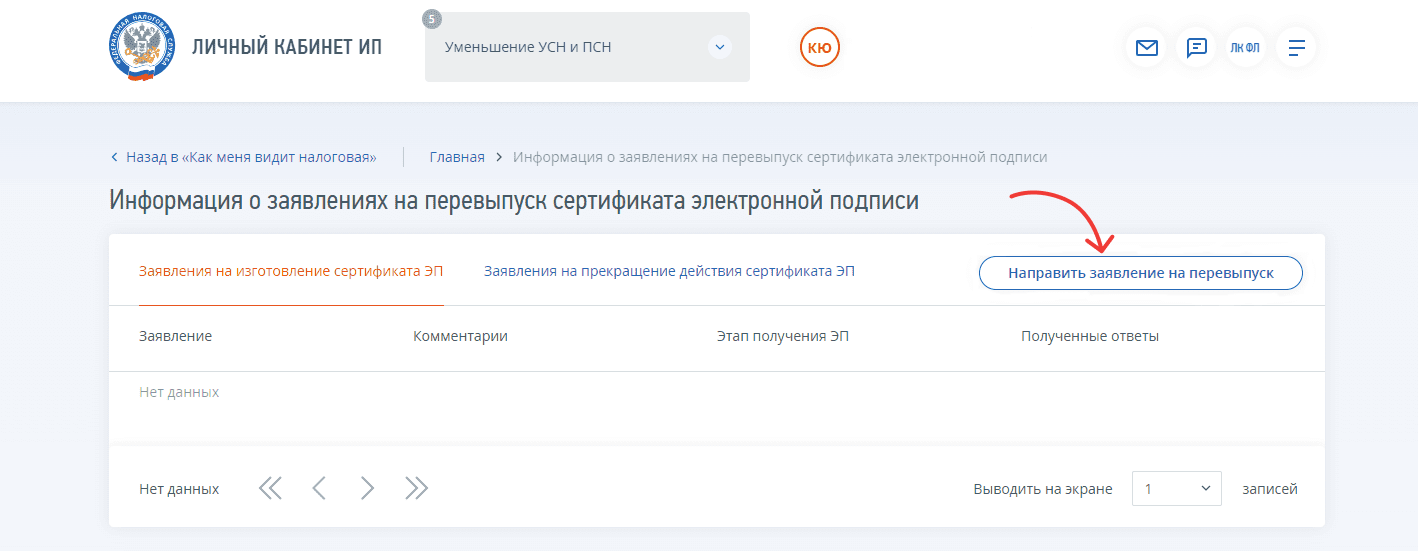Open the Главная breadcrumb link
Screen dimensions: 1418x551
point(457,157)
